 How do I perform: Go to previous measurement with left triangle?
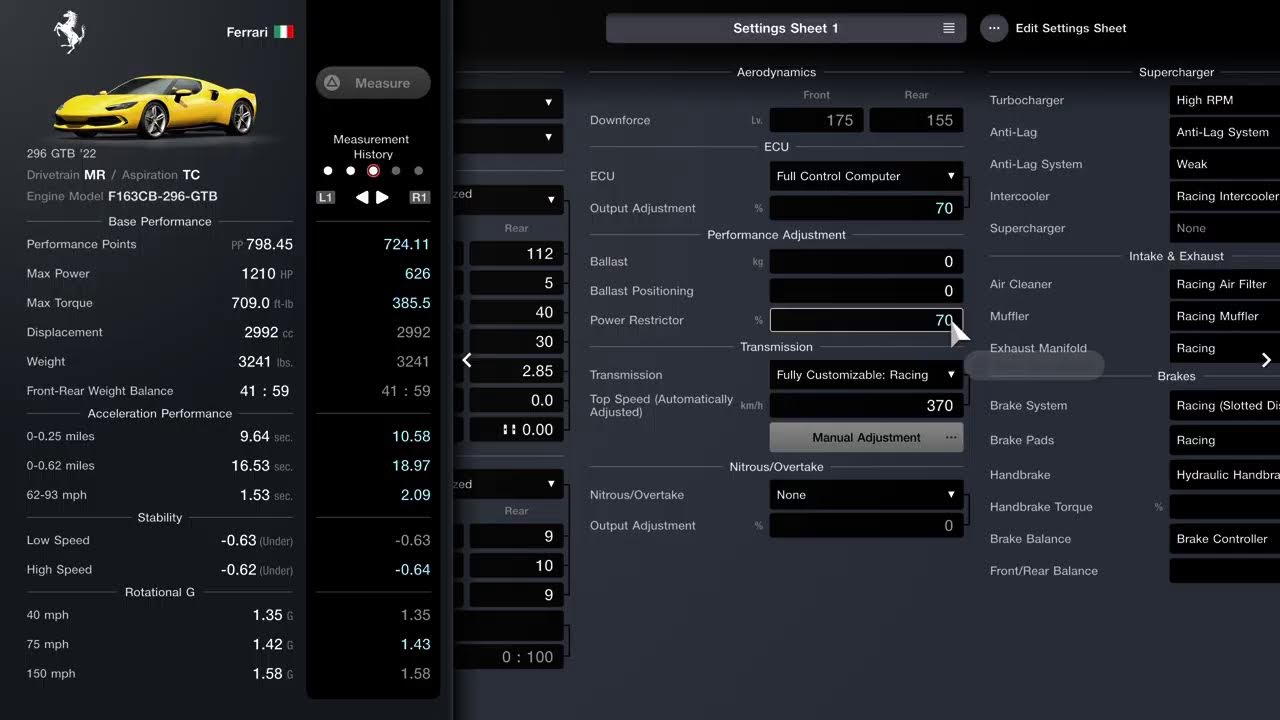[x=361, y=198]
